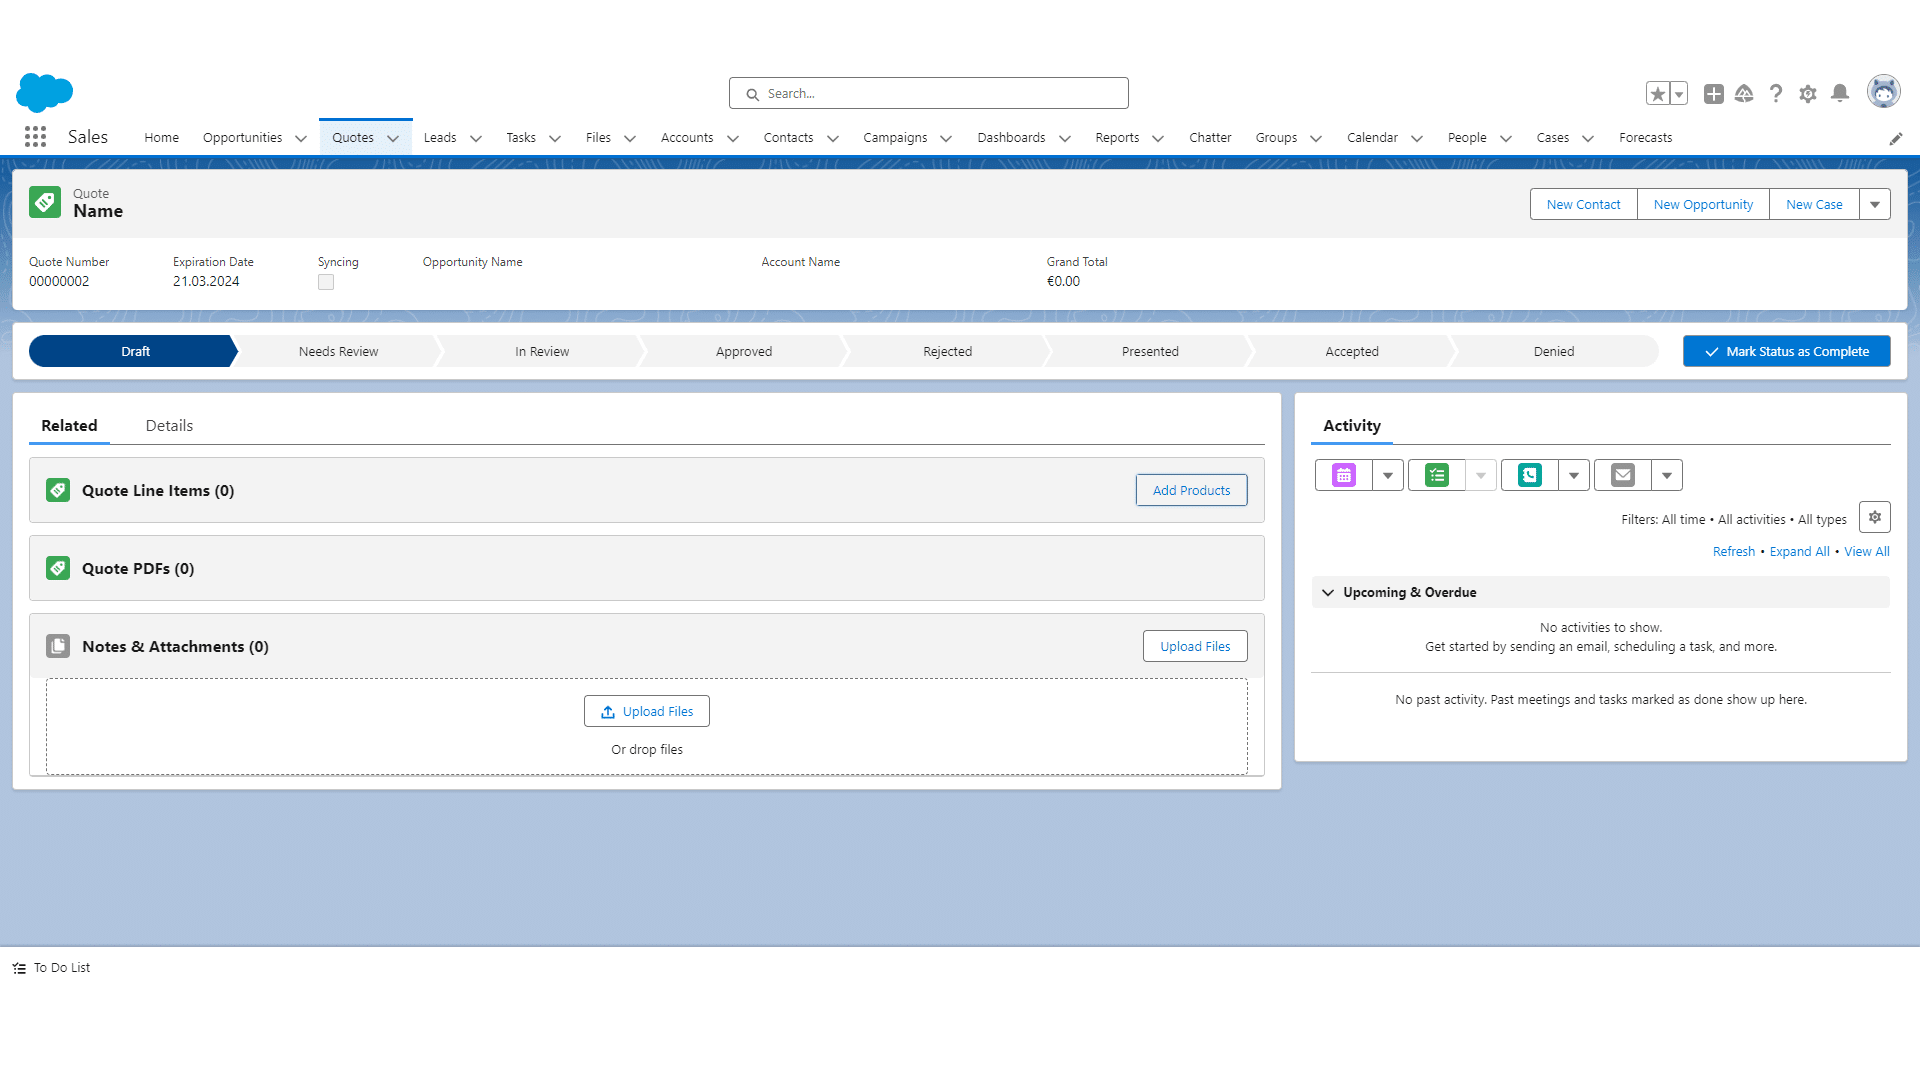Image resolution: width=1920 pixels, height=1080 pixels.
Task: Click the New Case button
Action: tap(1814, 204)
